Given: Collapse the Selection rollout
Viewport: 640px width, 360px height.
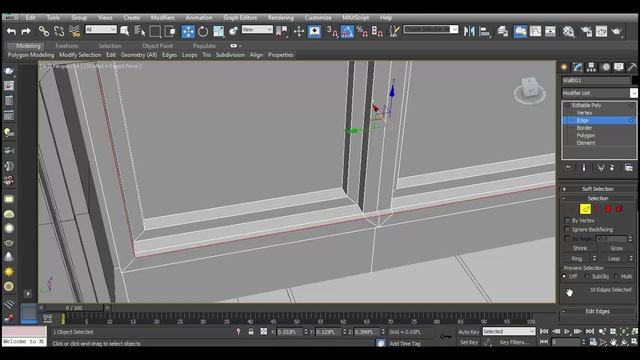Looking at the screenshot, I should pyautogui.click(x=598, y=198).
